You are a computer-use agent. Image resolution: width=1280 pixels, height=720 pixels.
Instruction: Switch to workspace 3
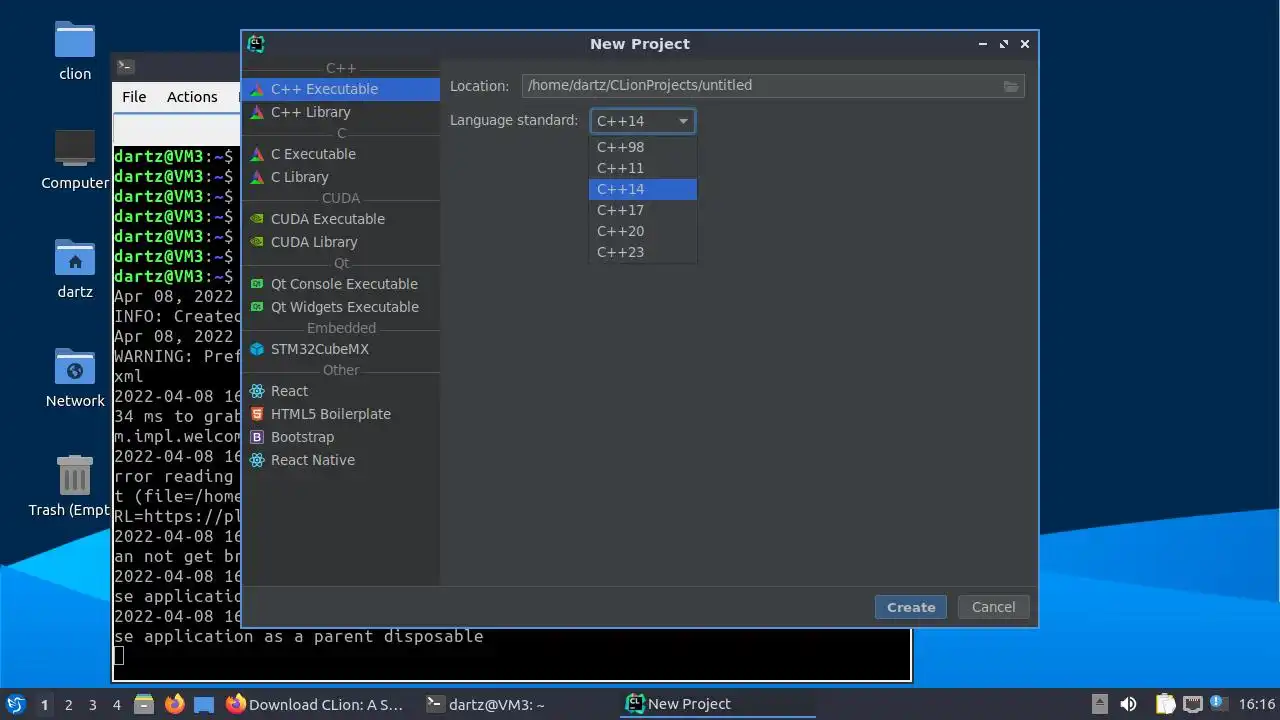click(x=92, y=705)
